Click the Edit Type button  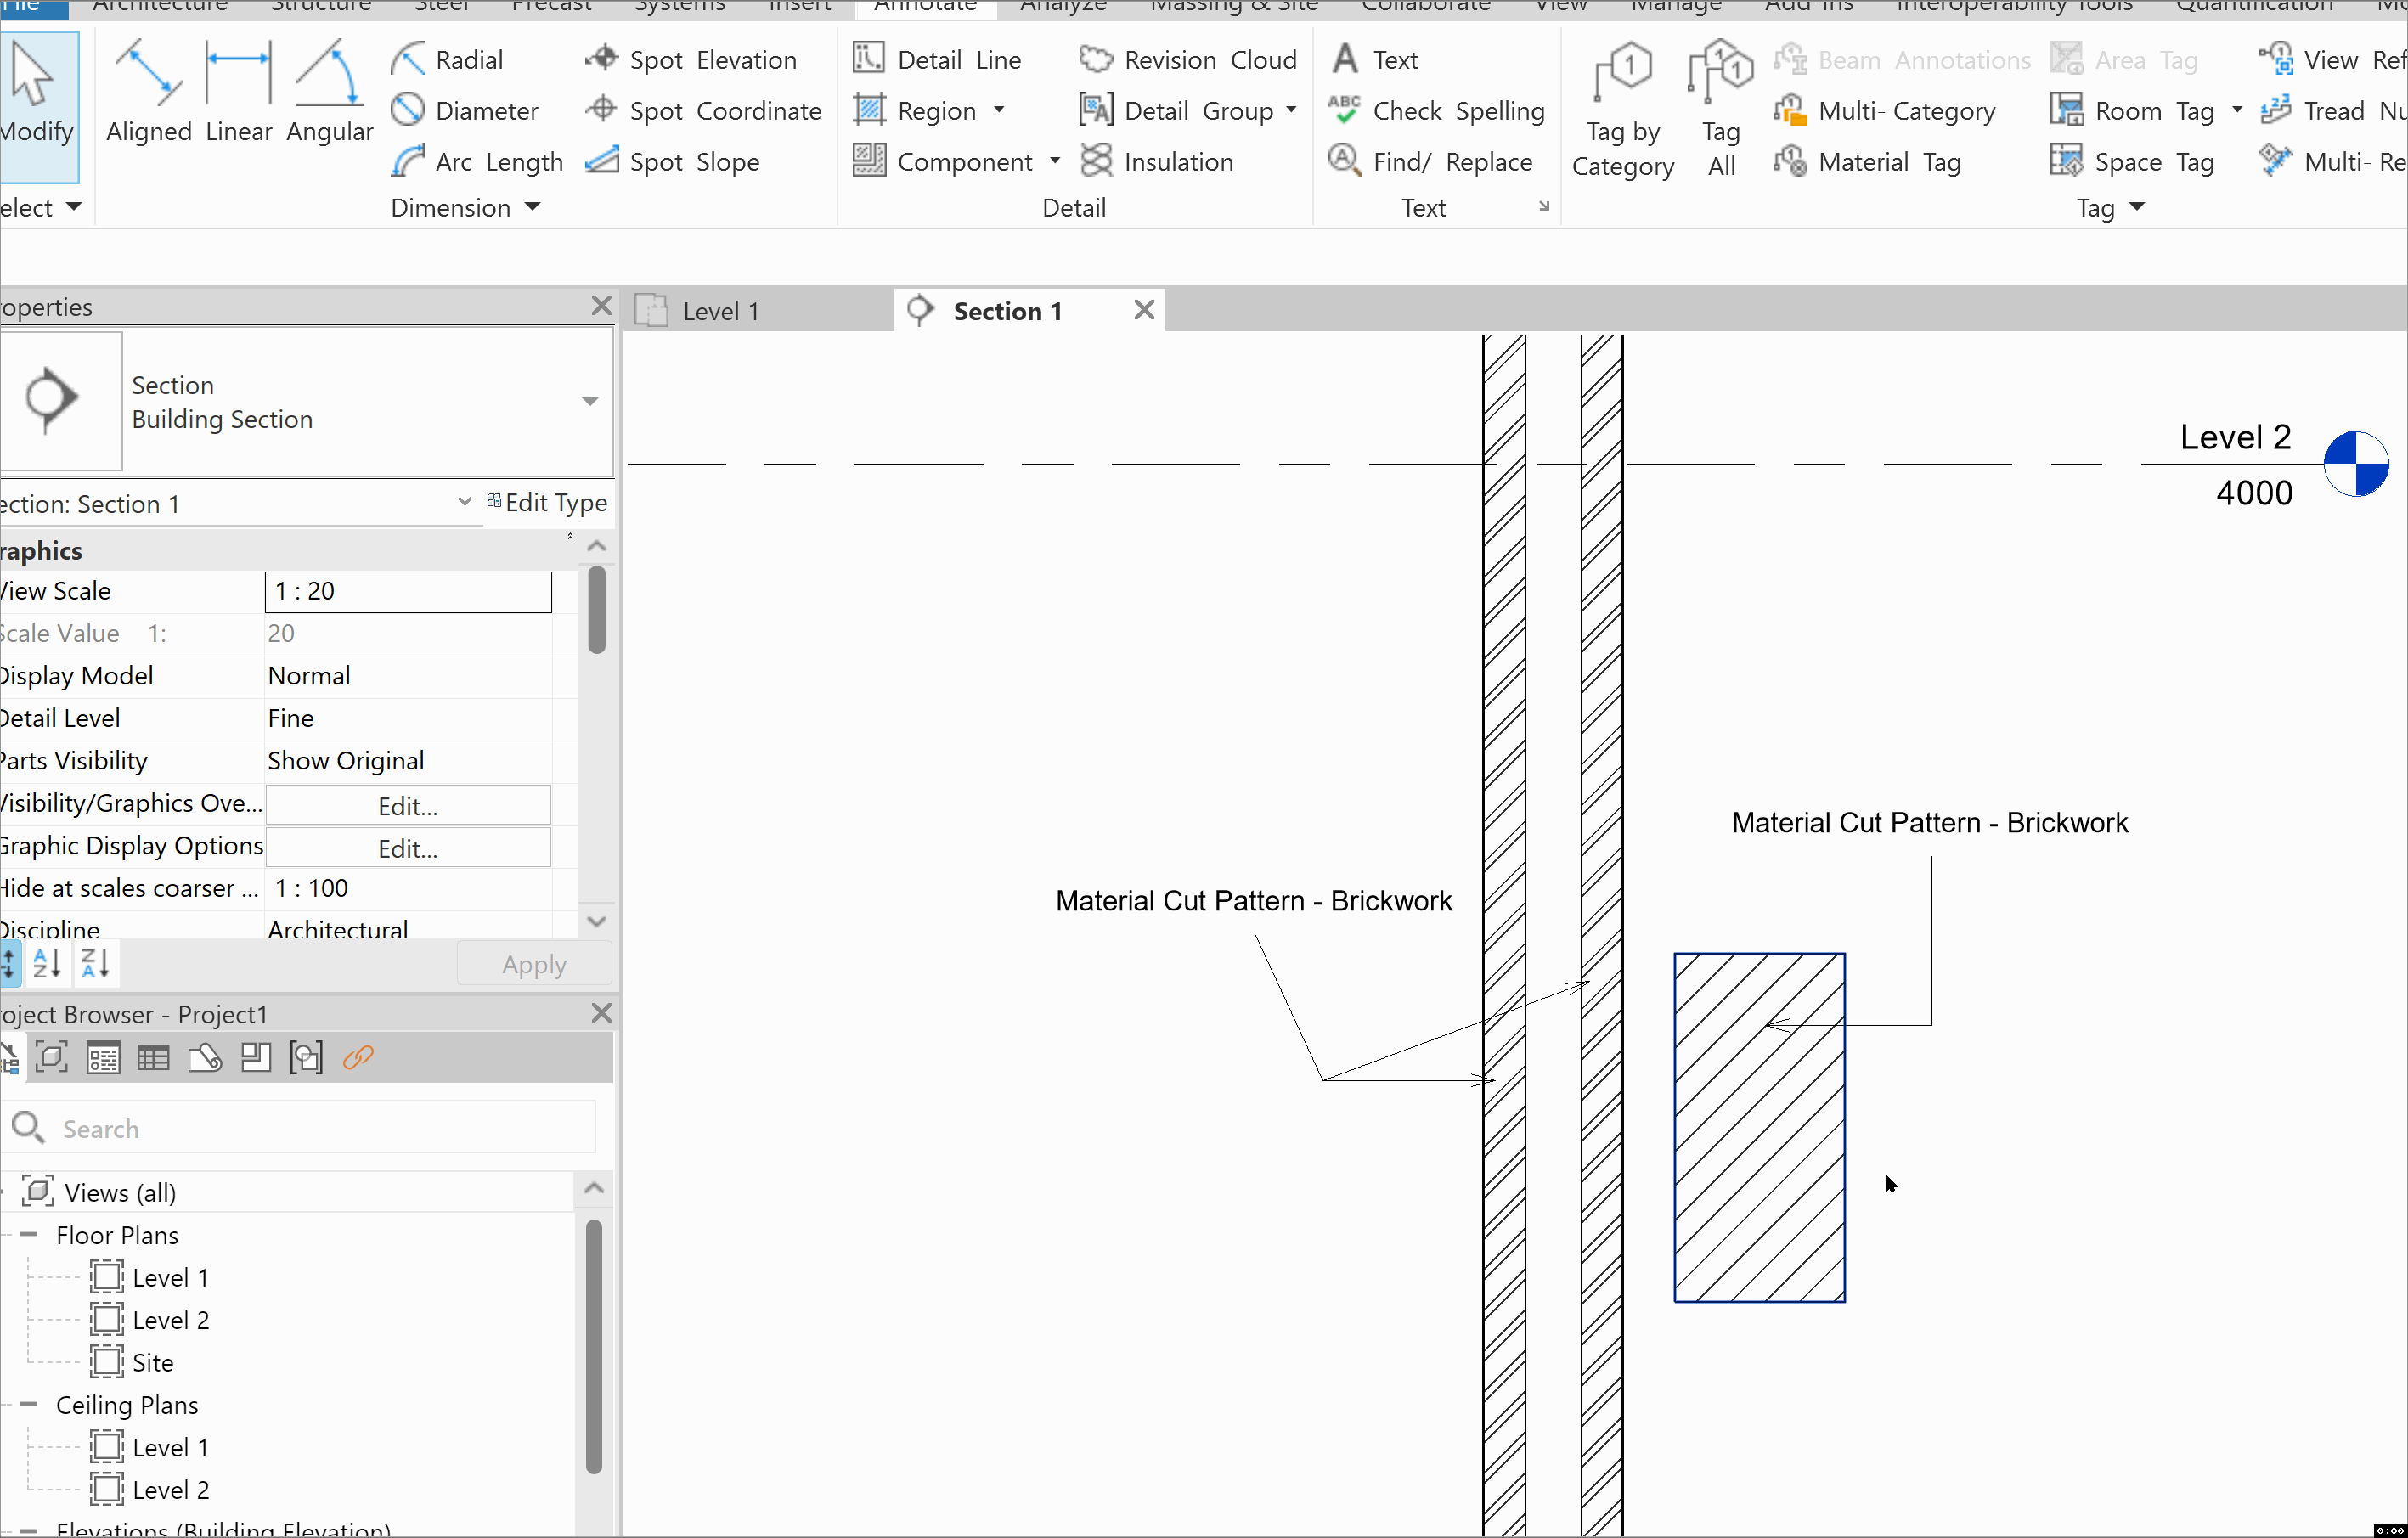click(547, 502)
